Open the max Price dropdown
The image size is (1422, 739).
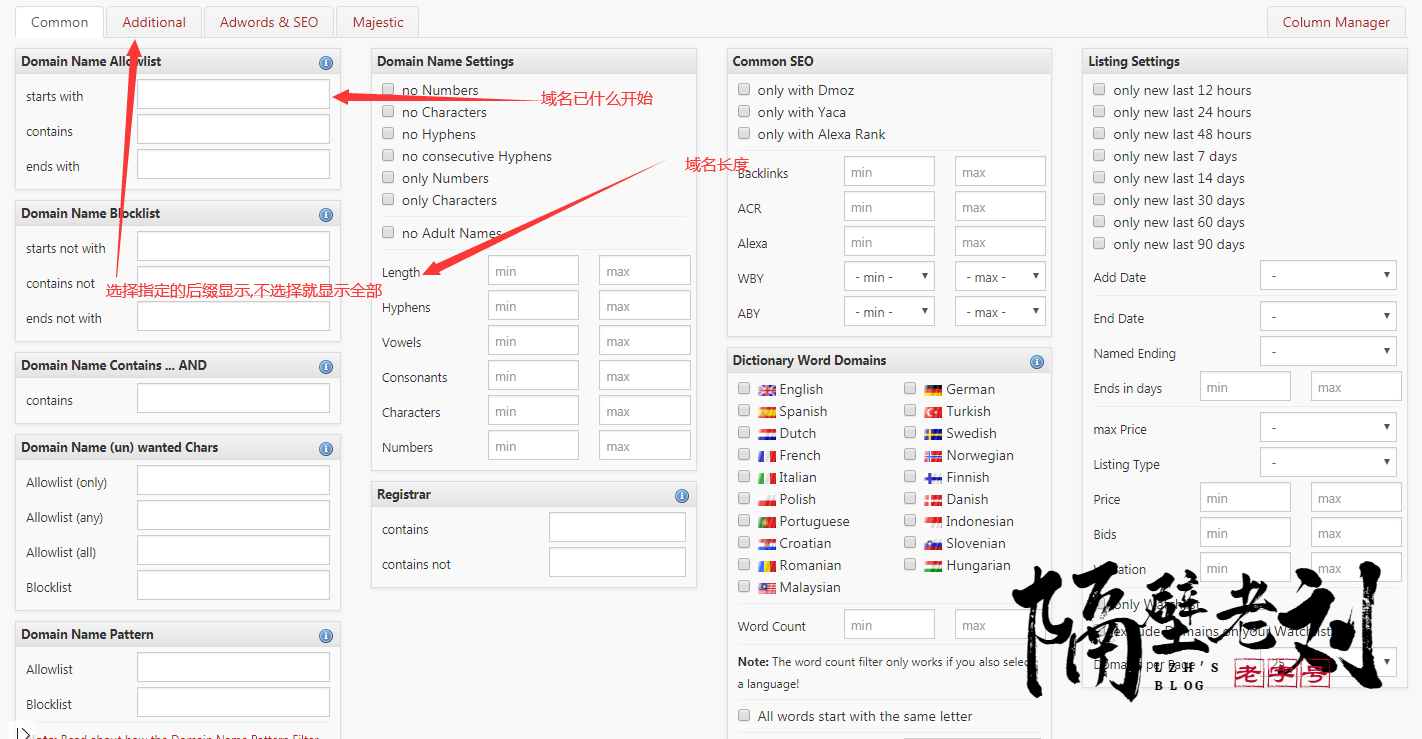click(x=1328, y=428)
